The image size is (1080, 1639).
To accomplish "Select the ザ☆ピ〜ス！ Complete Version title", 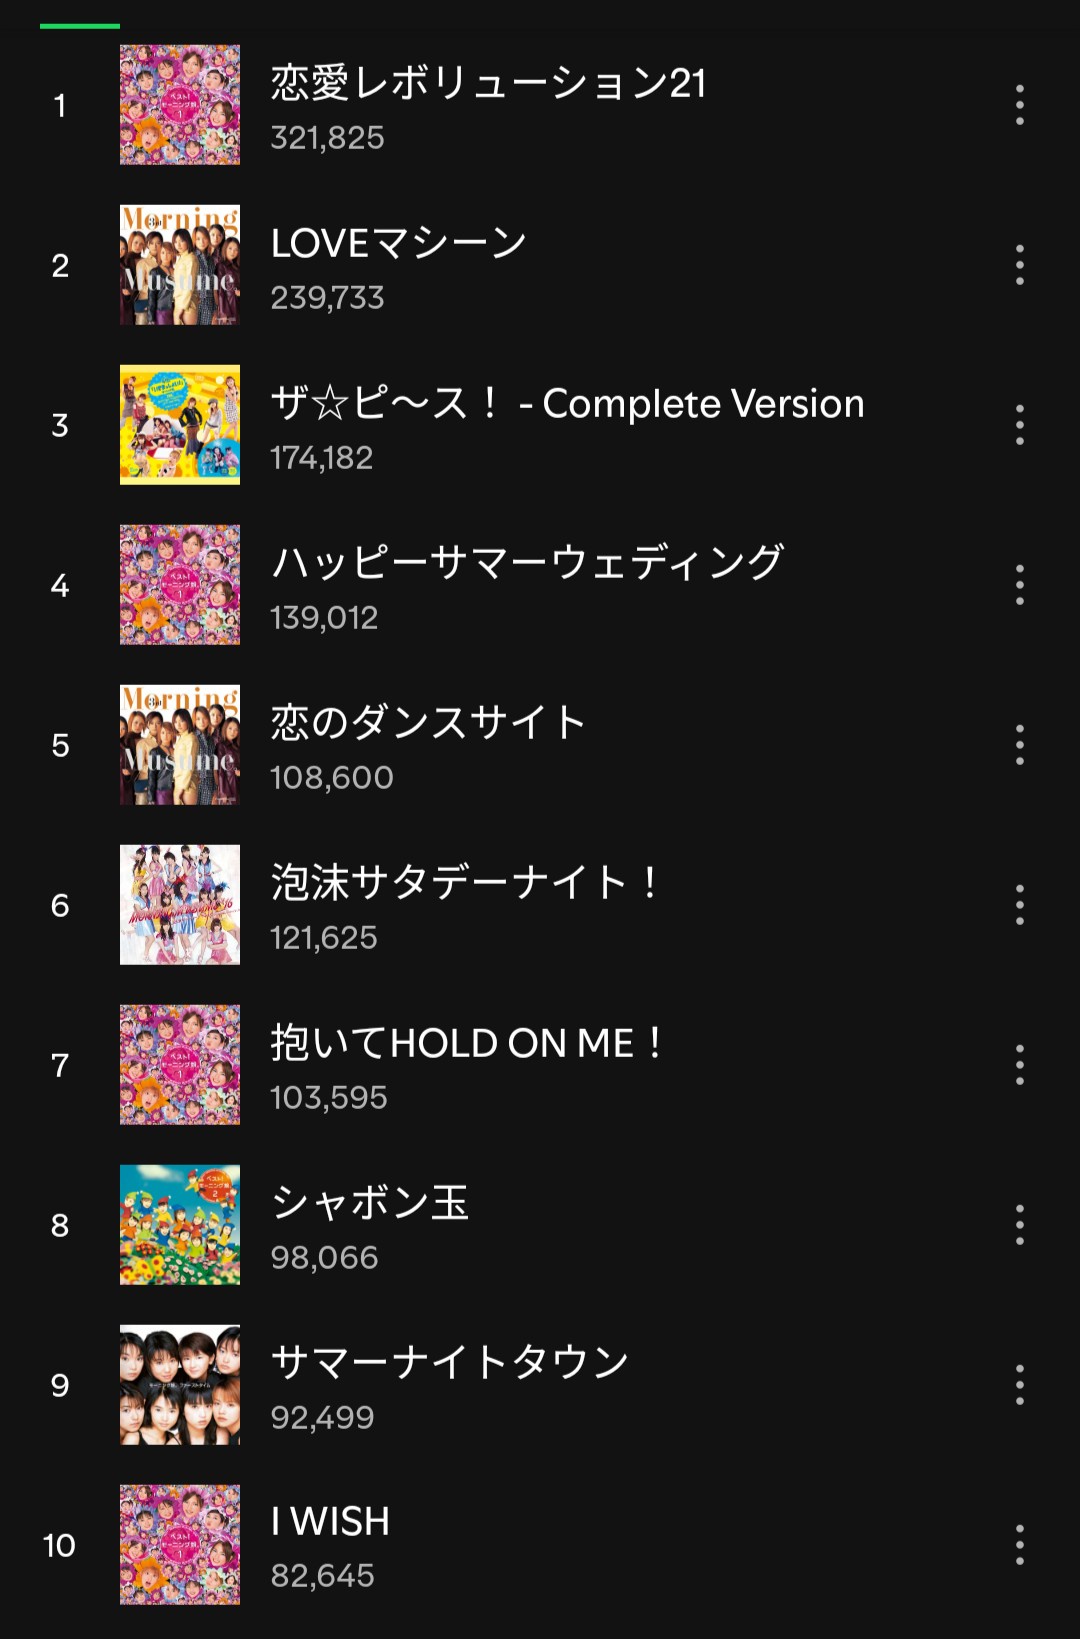I will point(567,404).
